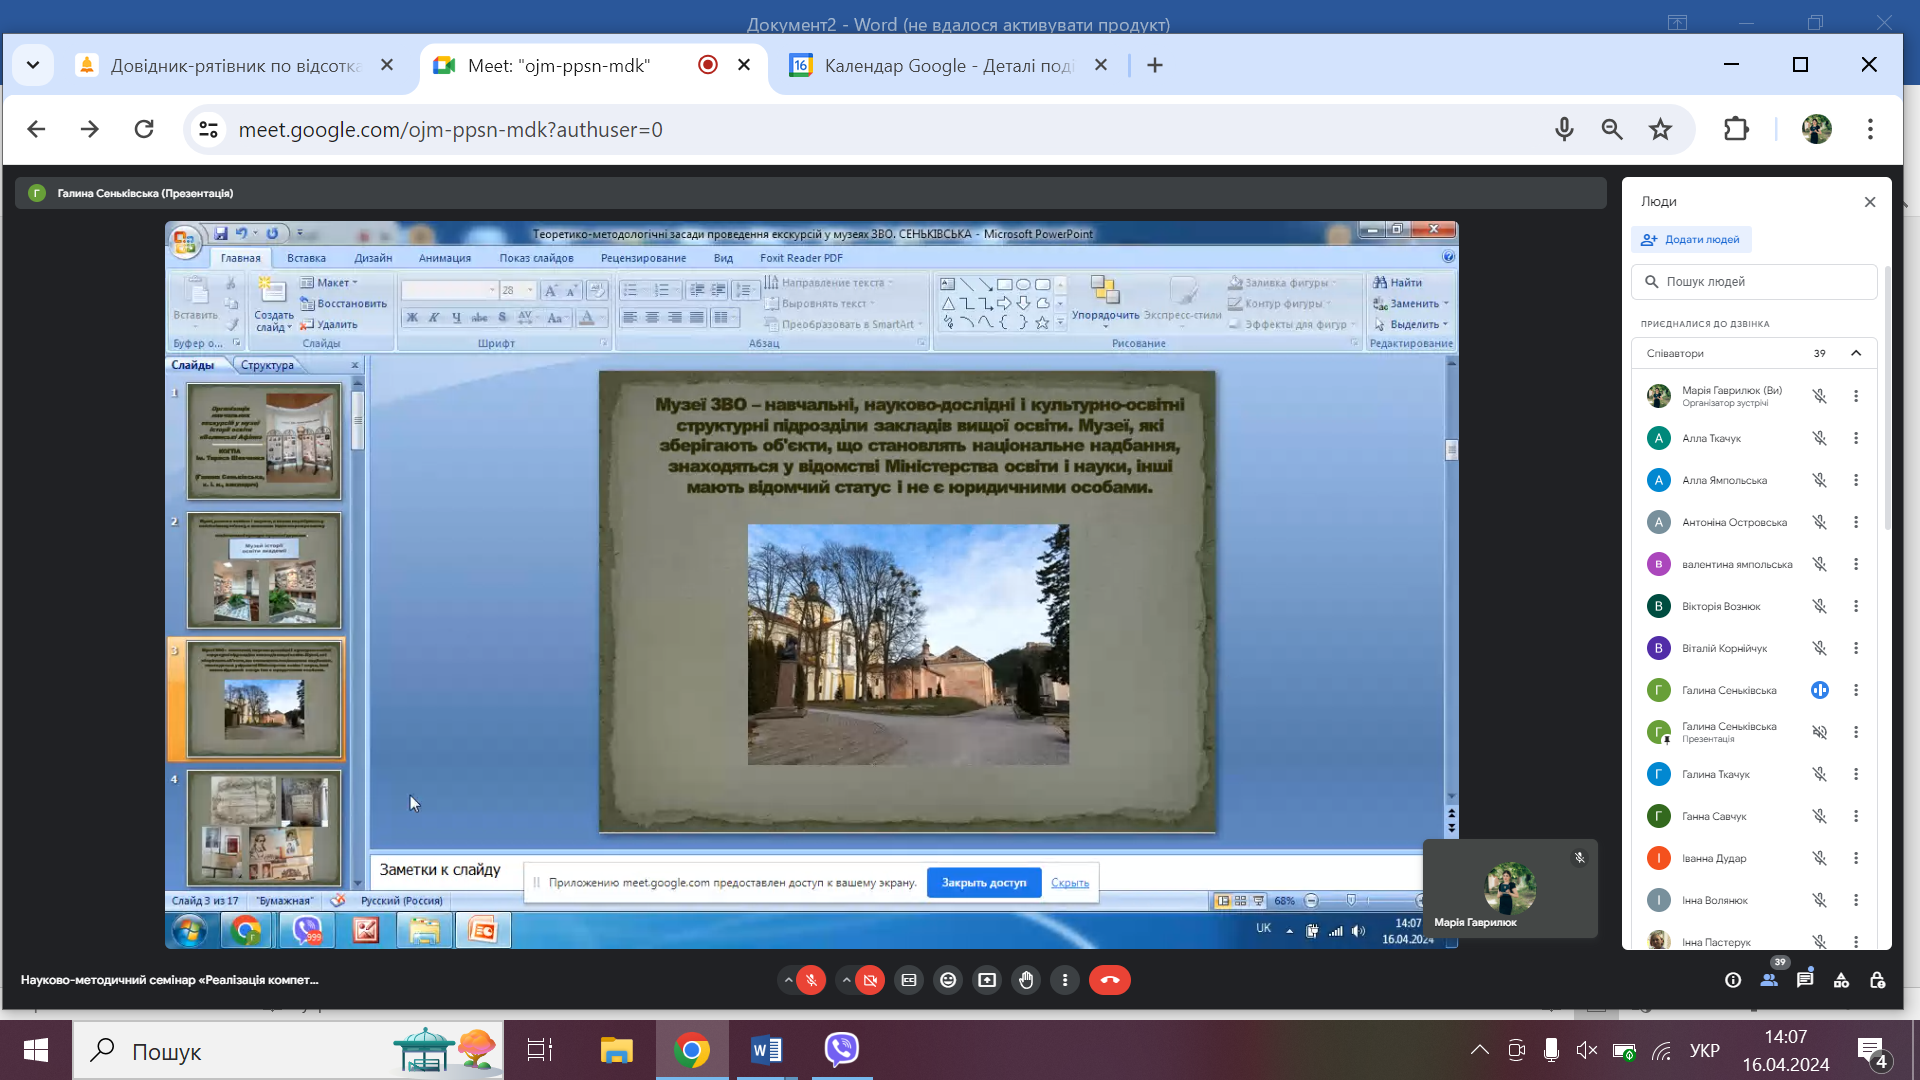Open Chrome extensions puzzle icon
This screenshot has width=1920, height=1080.
tap(1737, 129)
